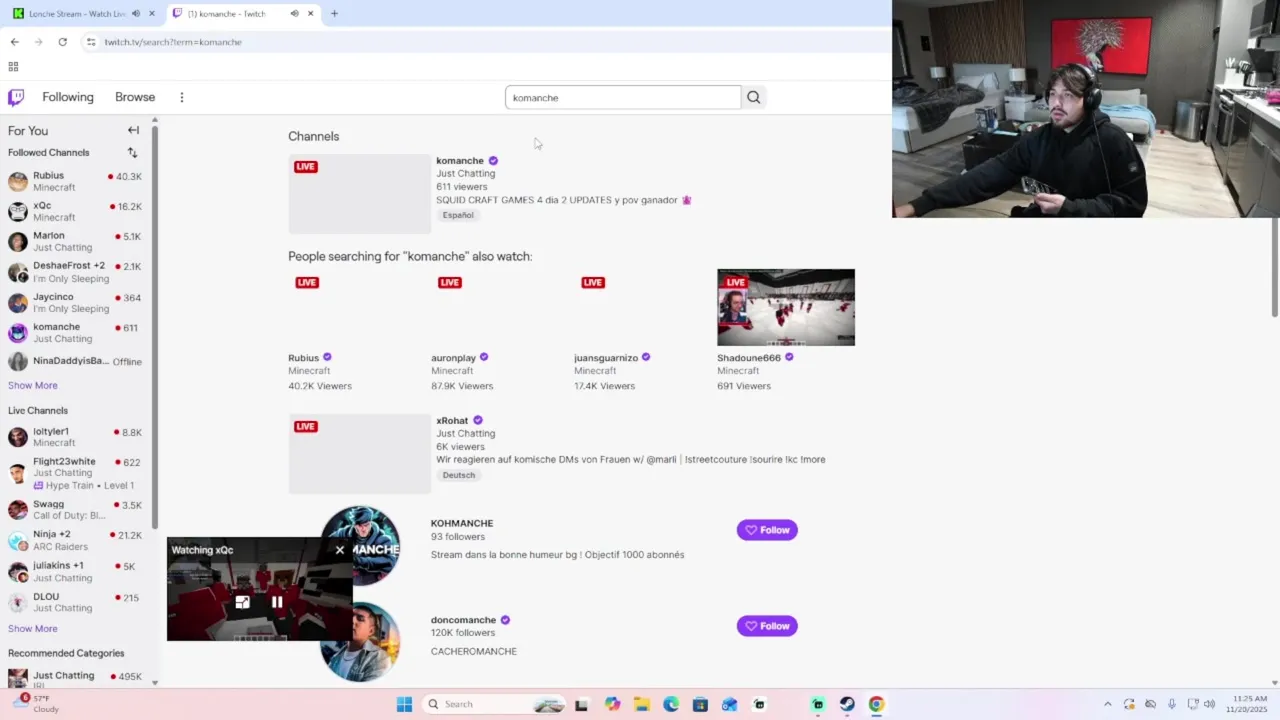Collapse the For You sidebar
Screen dimensions: 1280x720
(133, 130)
